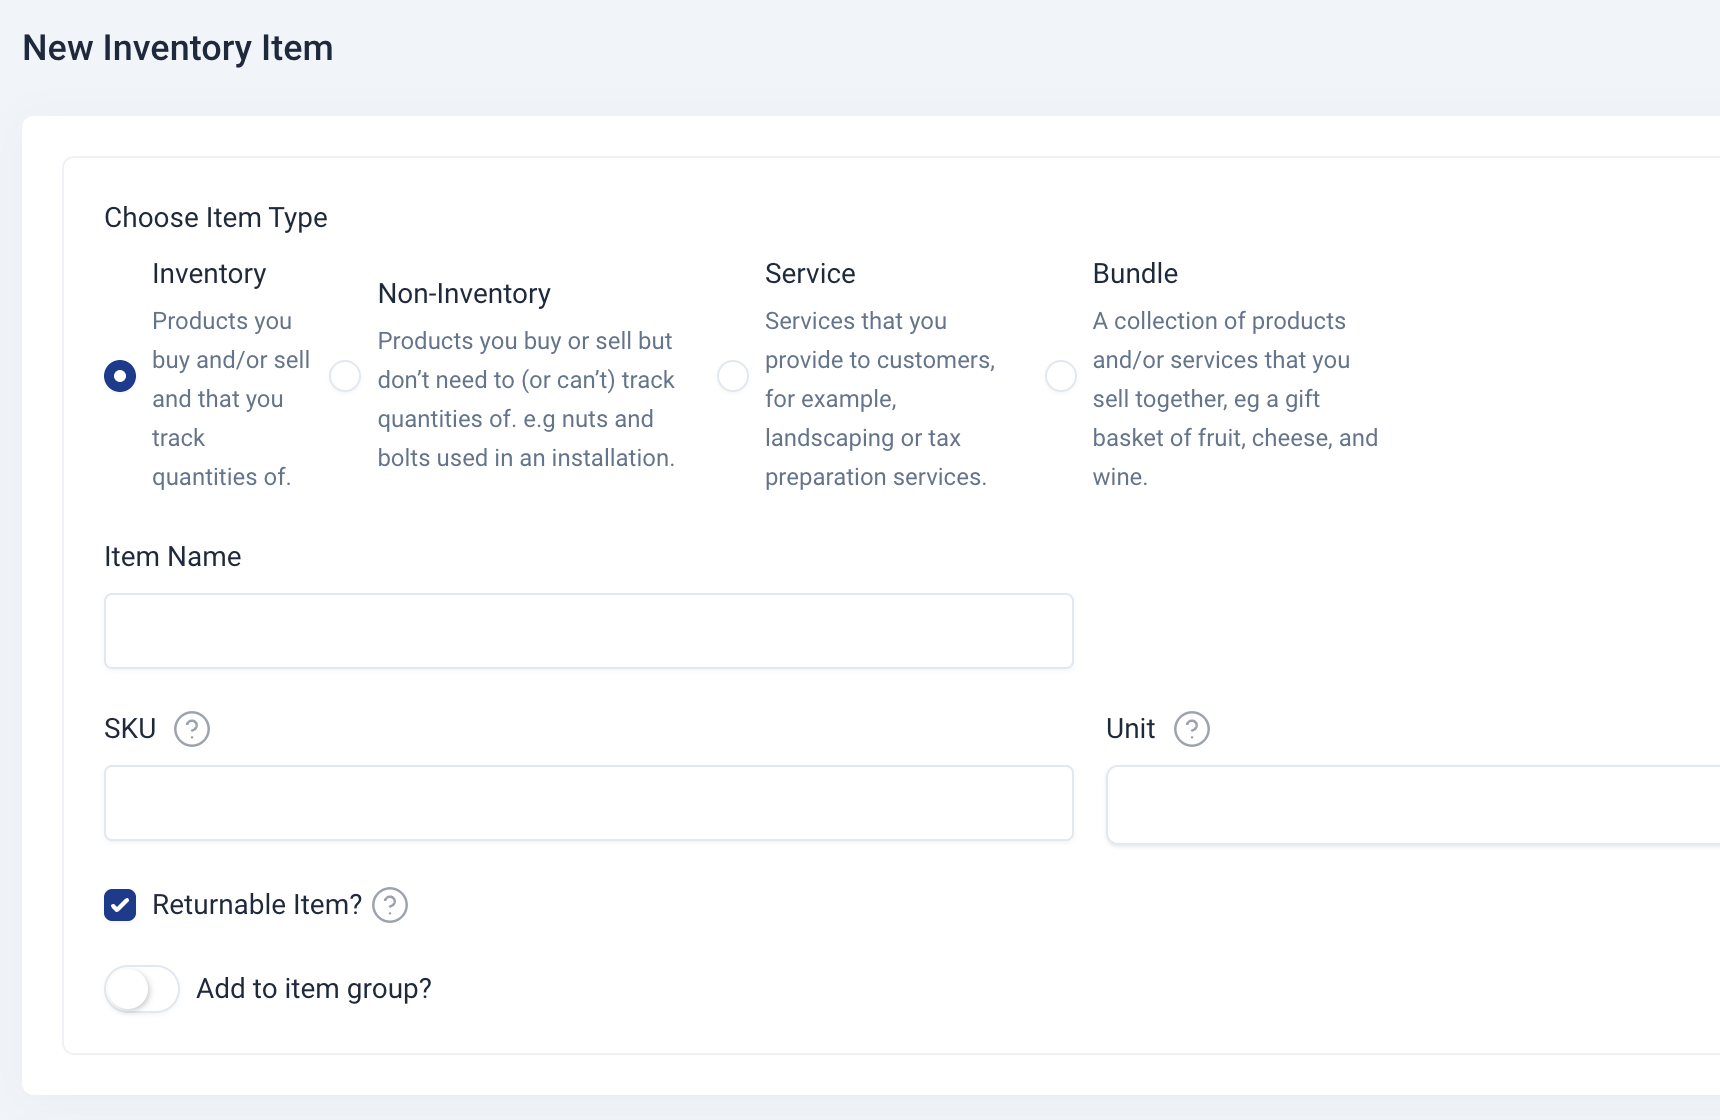Viewport: 1720px width, 1120px height.
Task: Click the Returnable Item help icon
Action: tap(389, 905)
